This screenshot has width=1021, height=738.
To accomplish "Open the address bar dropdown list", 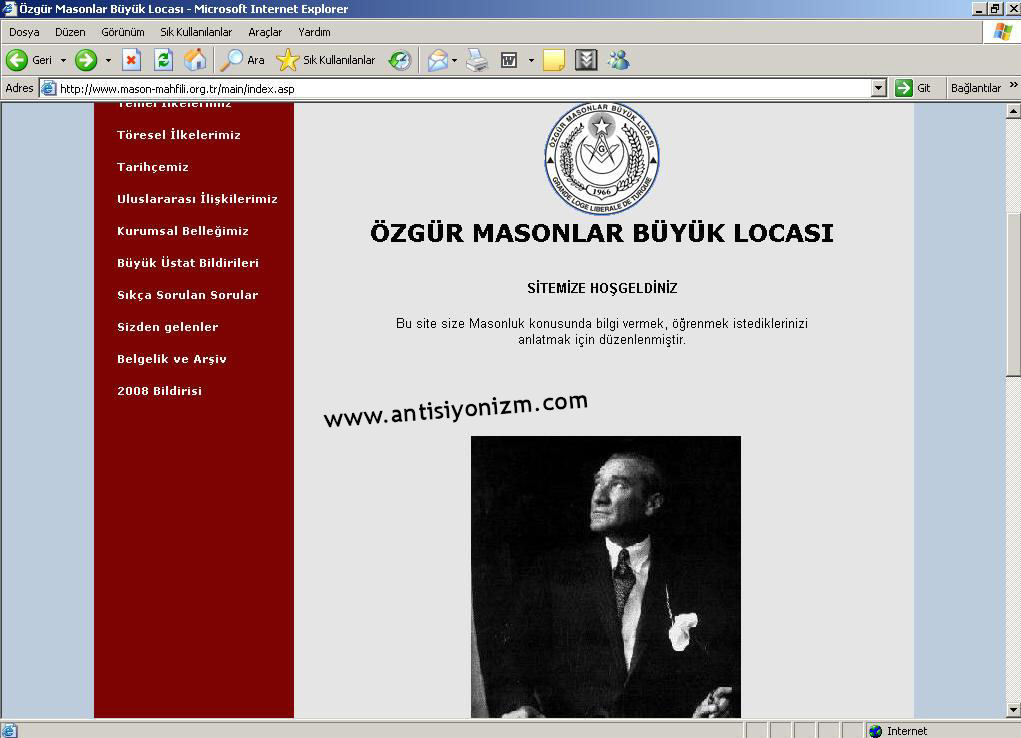I will (879, 88).
